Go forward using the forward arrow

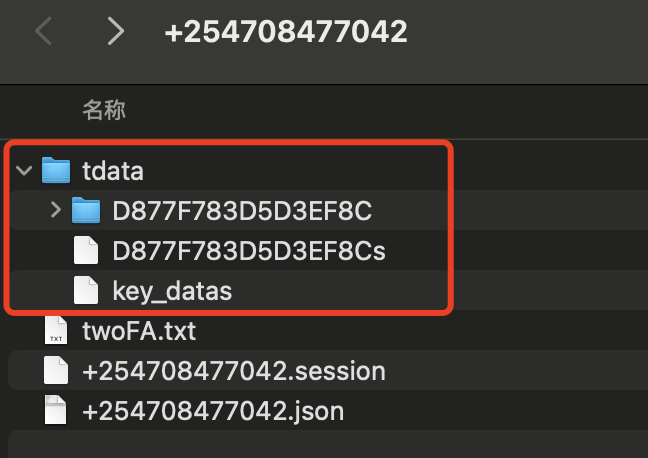click(116, 32)
